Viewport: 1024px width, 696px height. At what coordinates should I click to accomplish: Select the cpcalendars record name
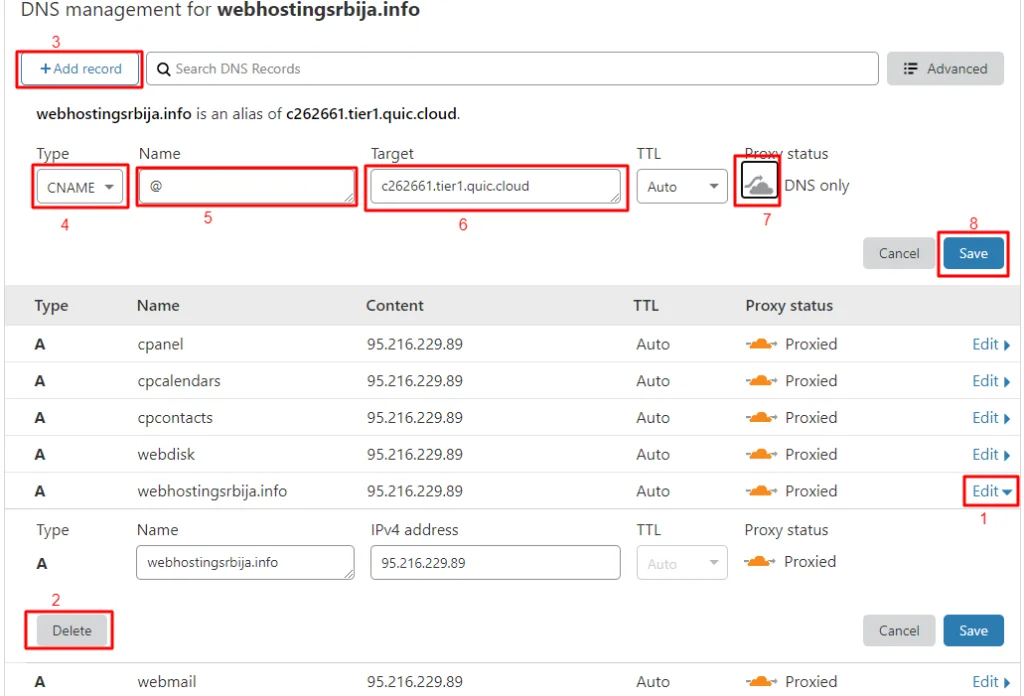coord(179,381)
